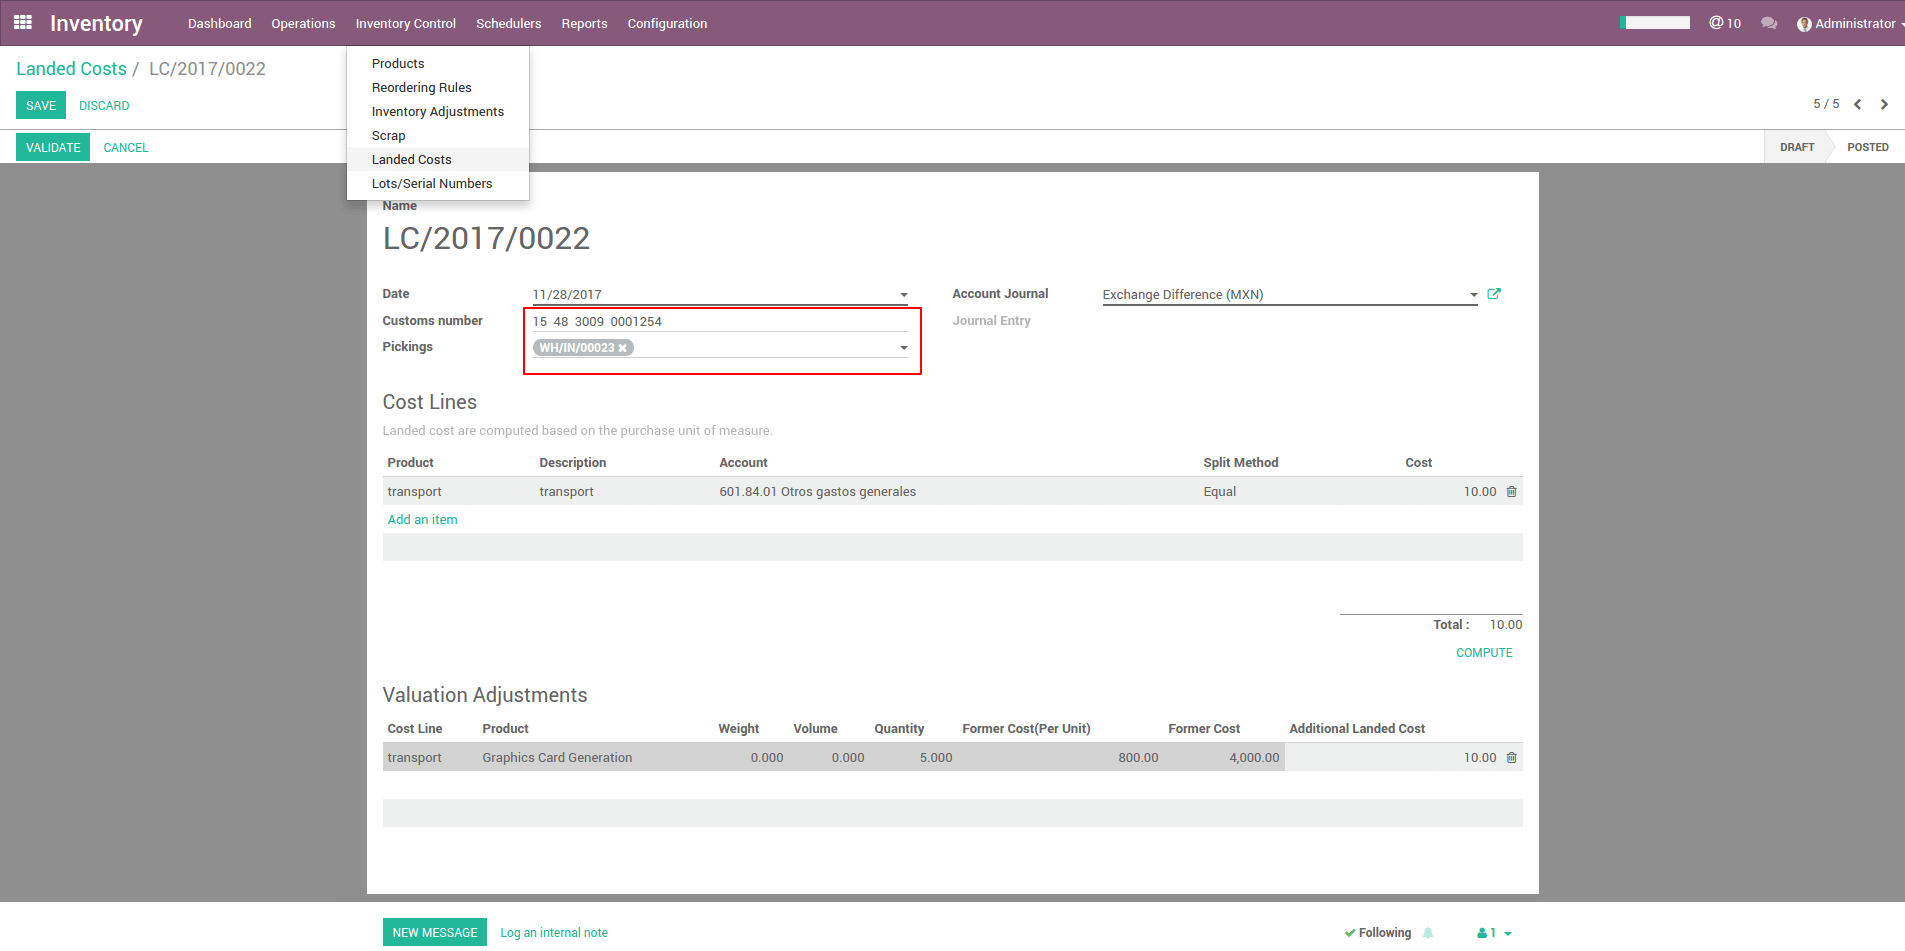Click the Validate button

53,147
